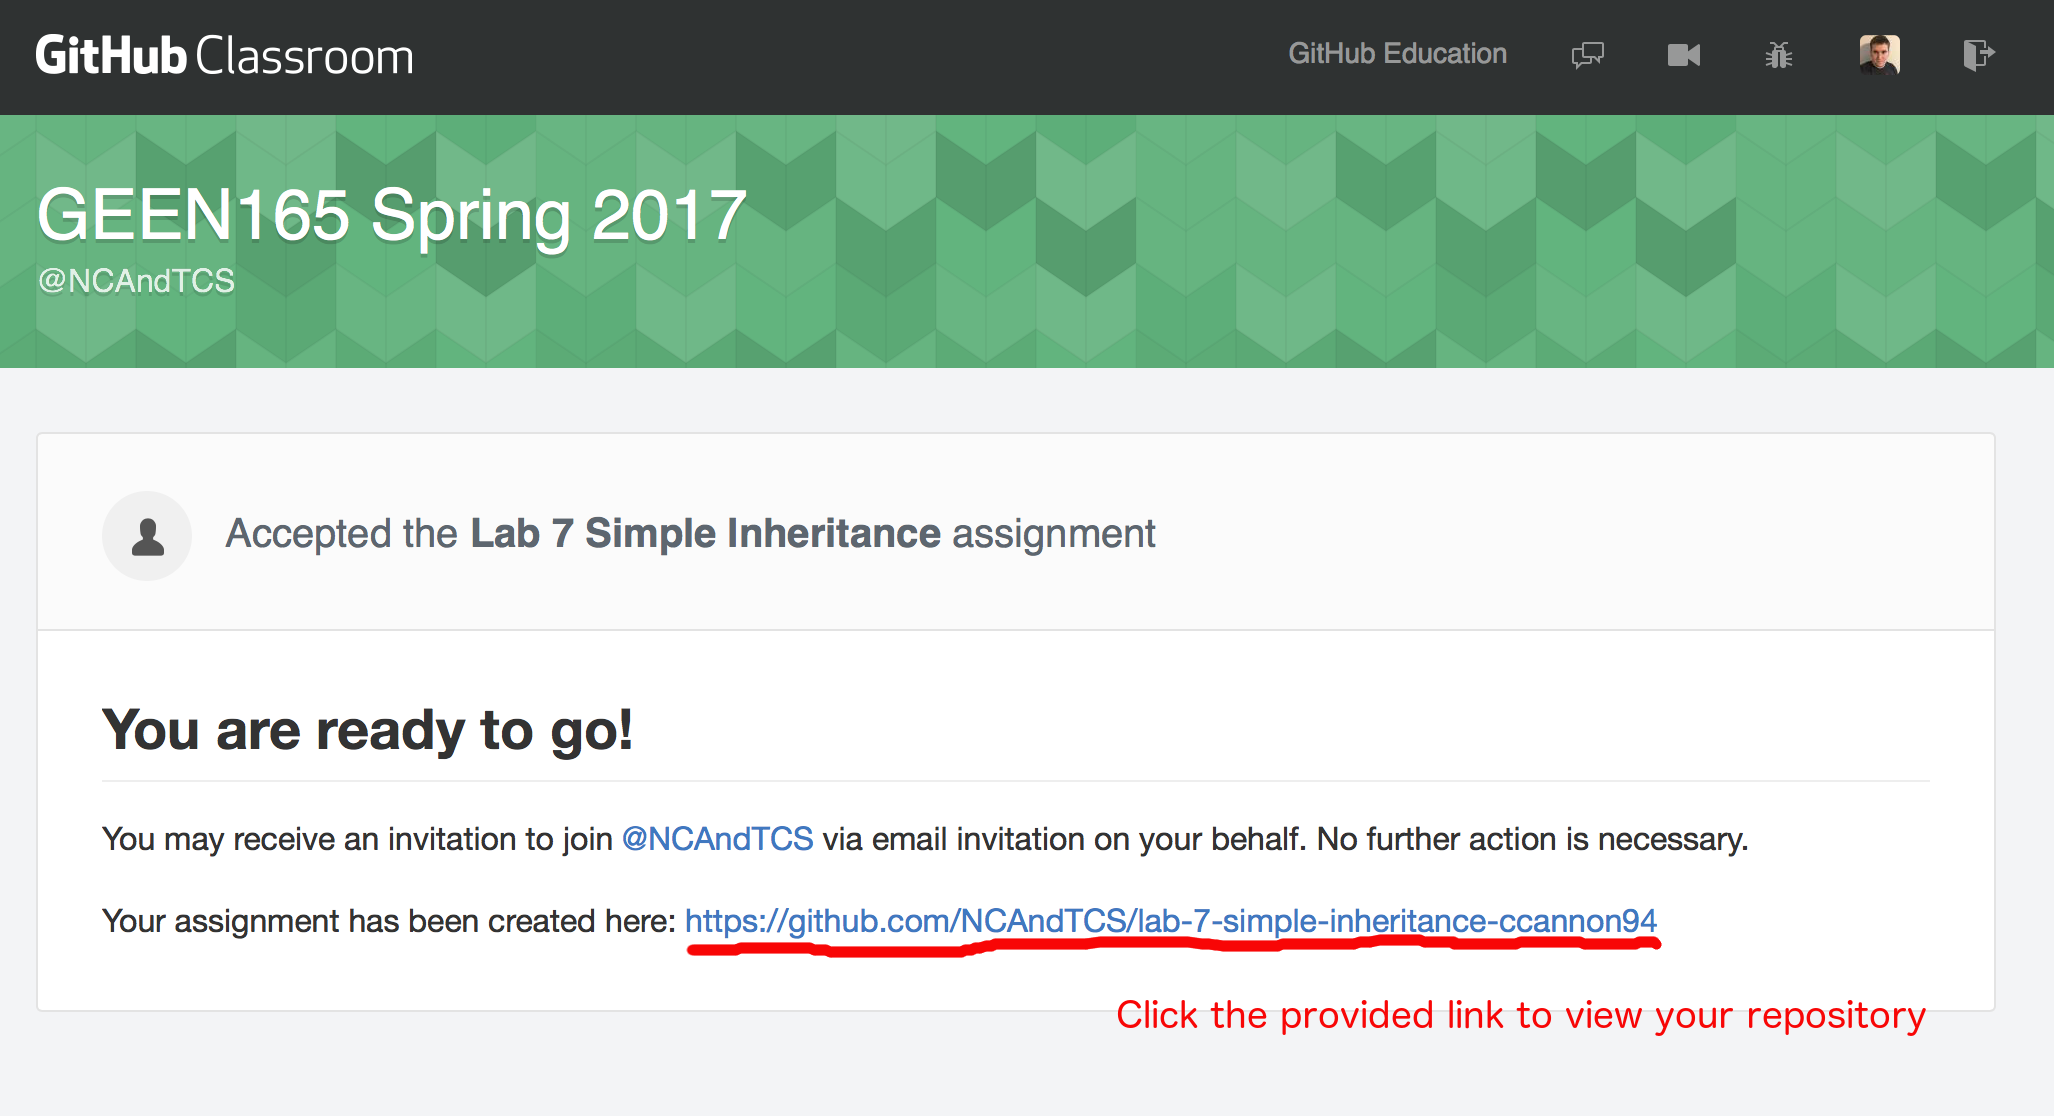This screenshot has height=1116, width=2054.
Task: Click @NCAndTCS handle in green banner
Action: coord(136,281)
